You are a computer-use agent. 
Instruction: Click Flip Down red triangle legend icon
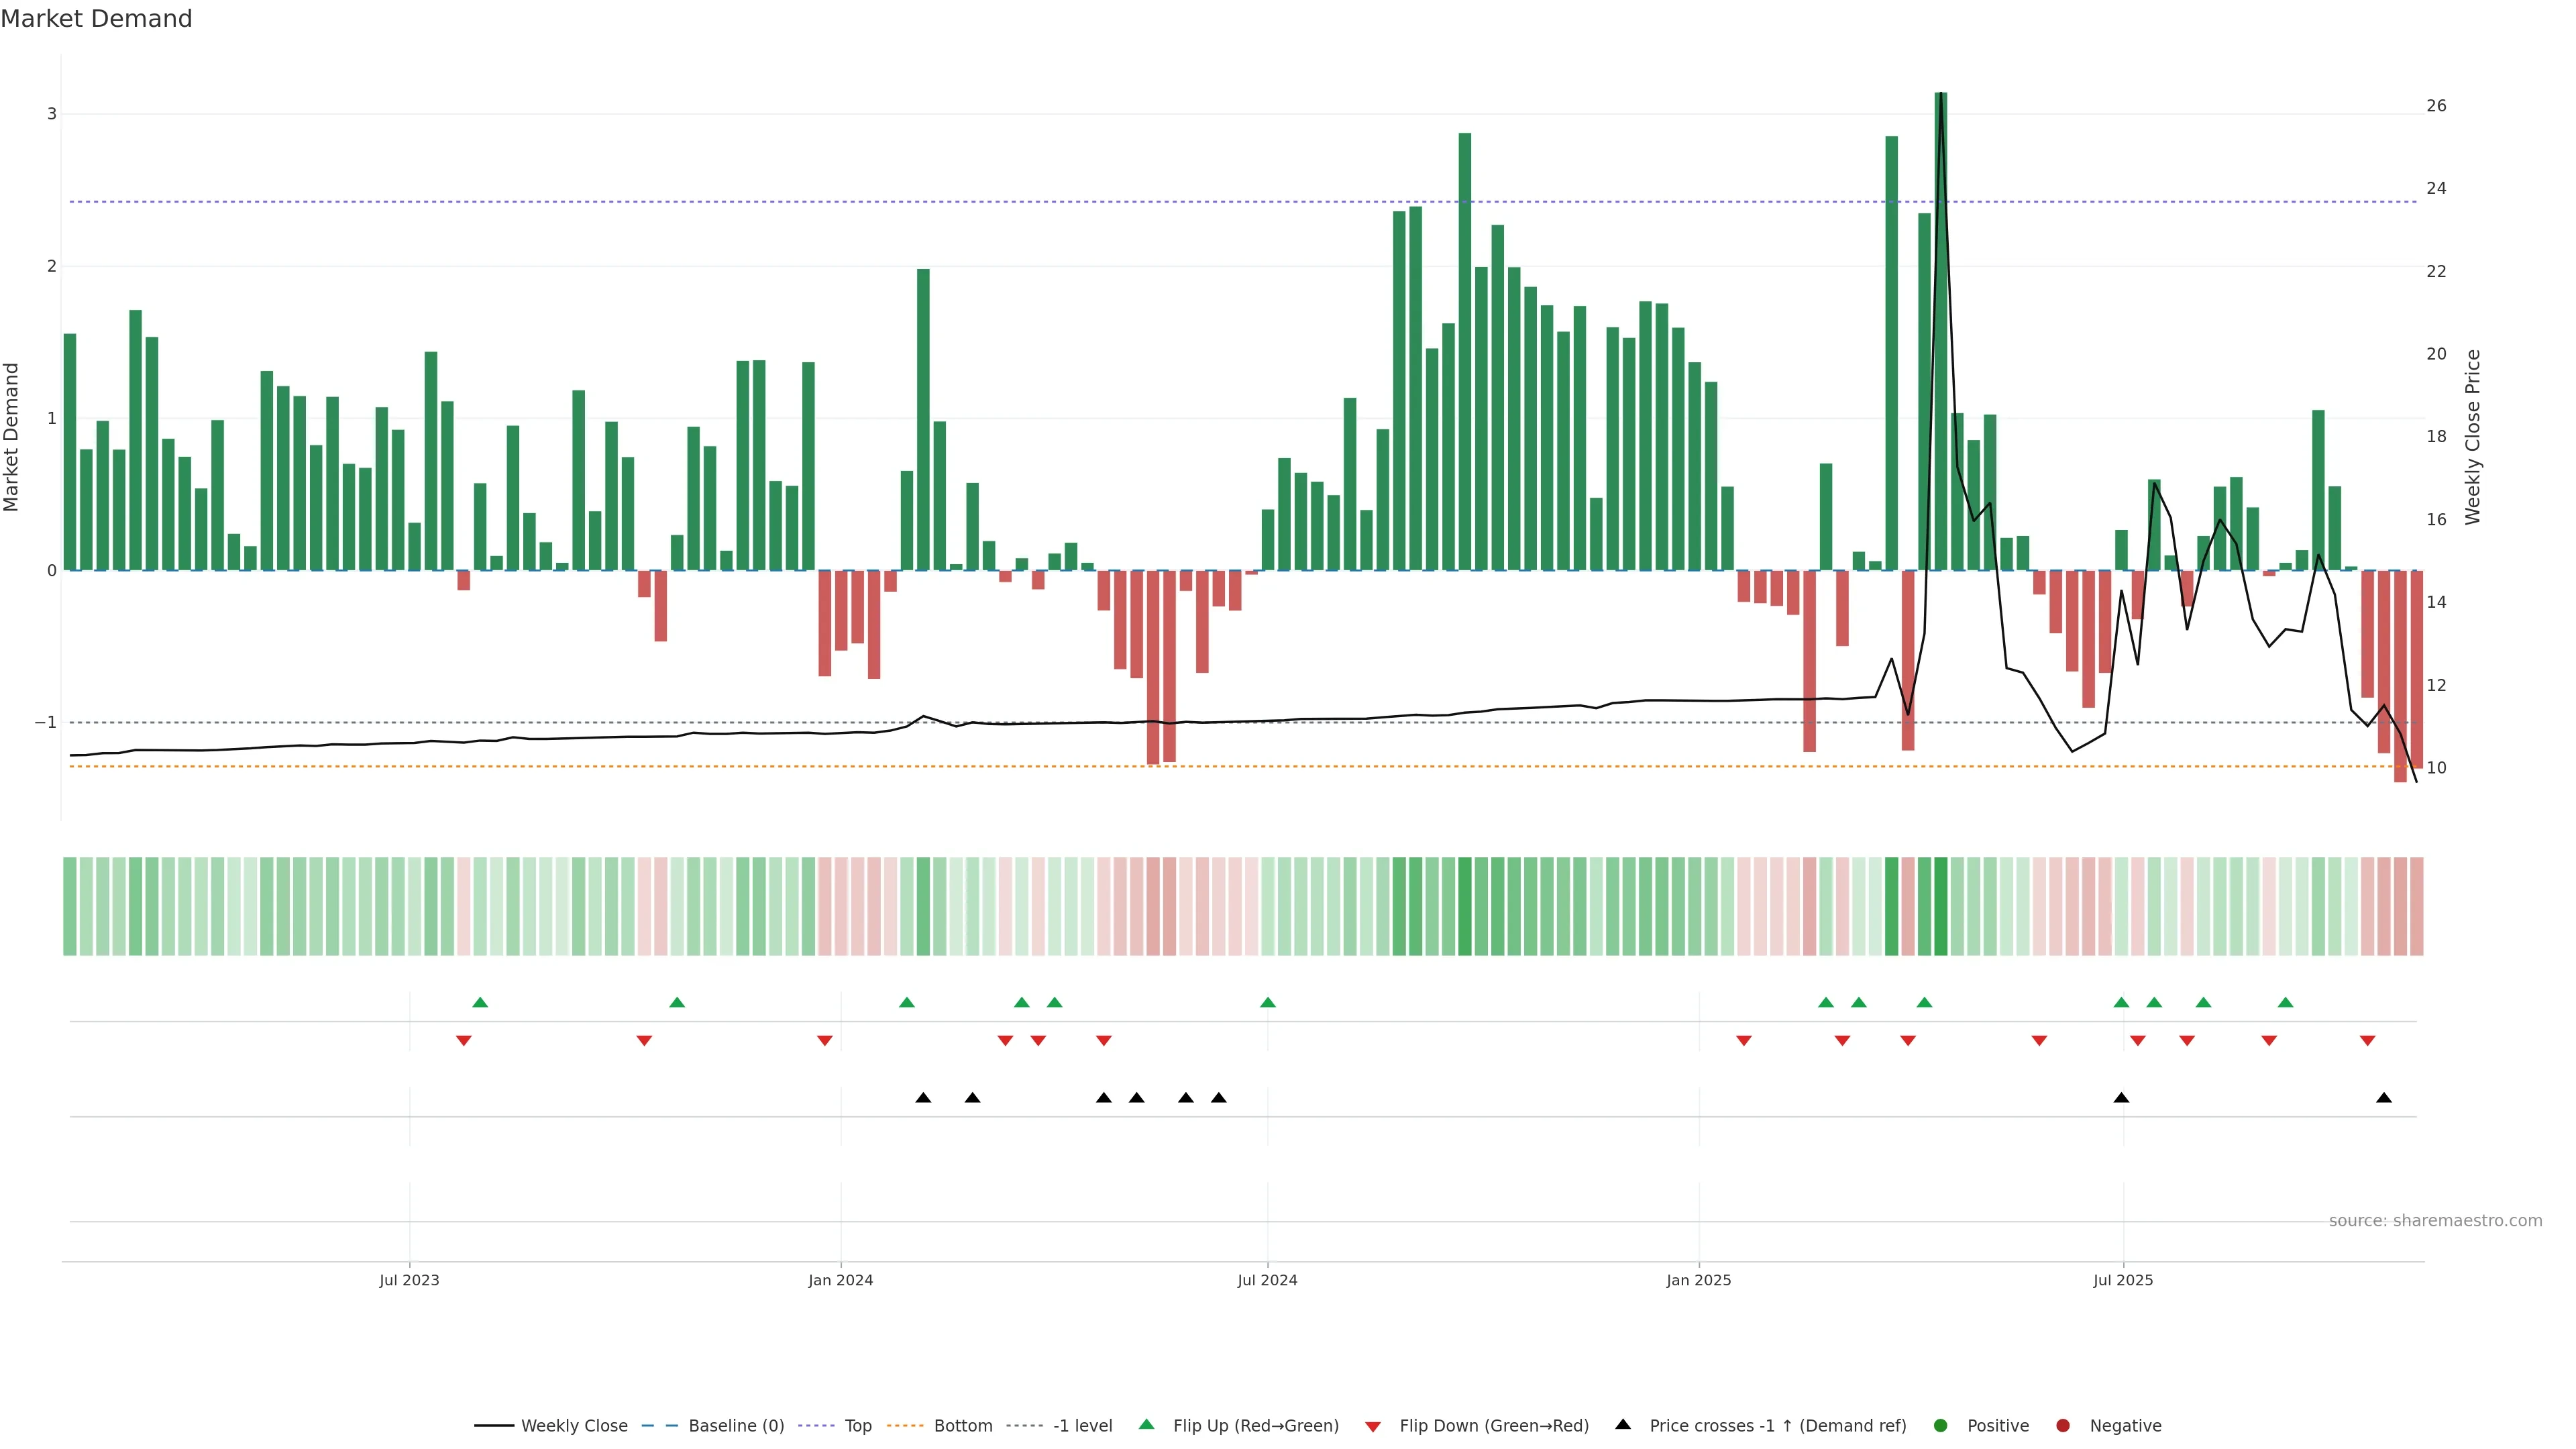pyautogui.click(x=1373, y=1427)
